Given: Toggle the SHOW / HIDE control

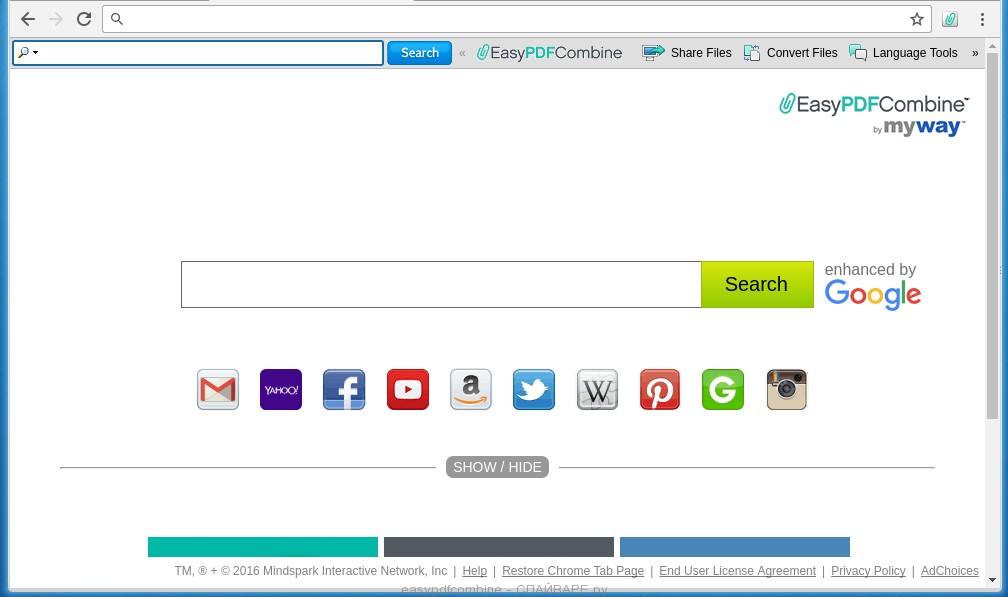Looking at the screenshot, I should pyautogui.click(x=497, y=467).
